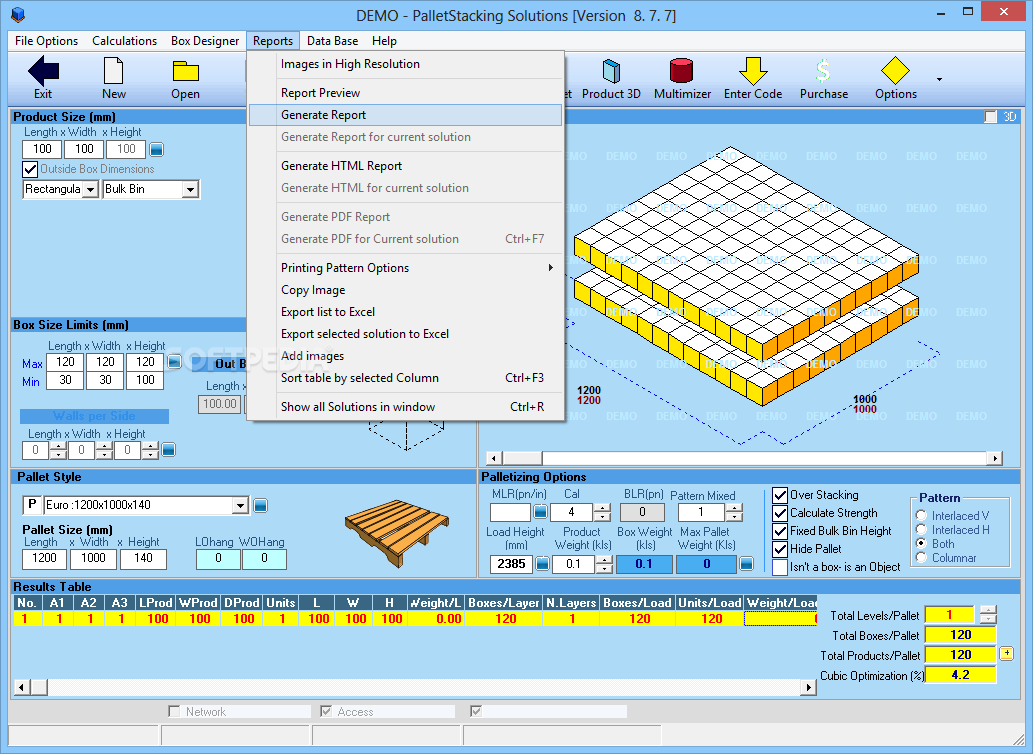This screenshot has width=1033, height=754.
Task: Click the yellow plus button beside Total Products/Pallet
Action: point(1007,654)
